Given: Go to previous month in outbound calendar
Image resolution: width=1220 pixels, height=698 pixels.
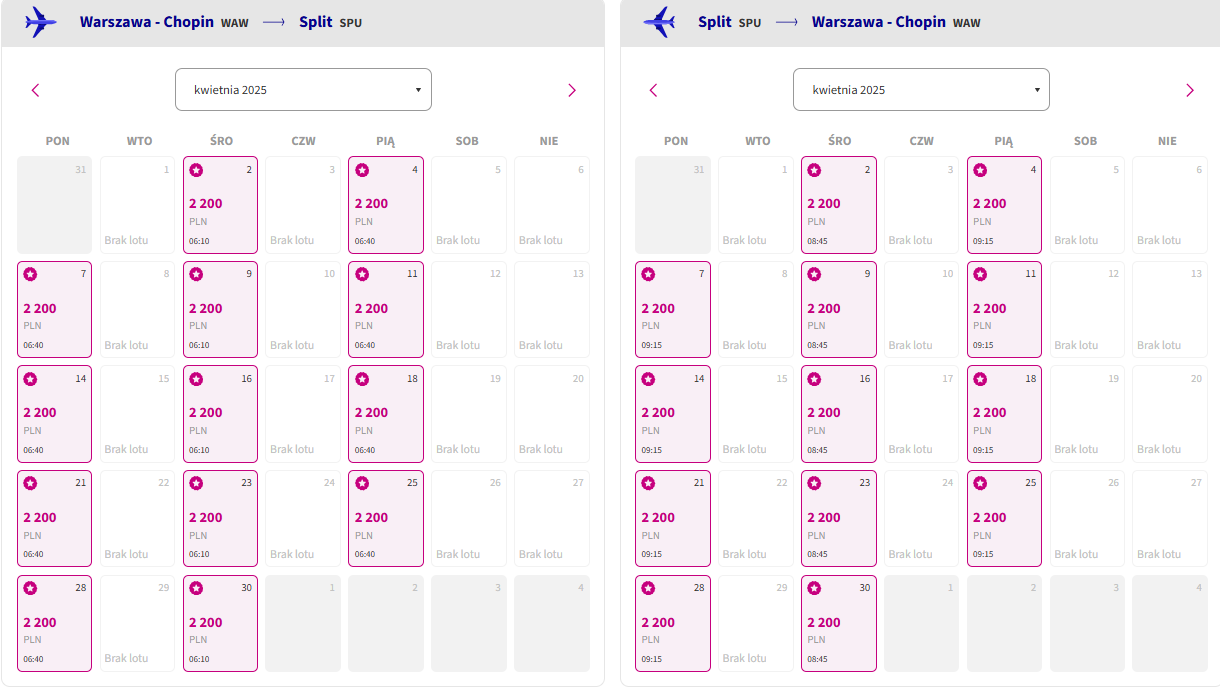Looking at the screenshot, I should (x=36, y=90).
